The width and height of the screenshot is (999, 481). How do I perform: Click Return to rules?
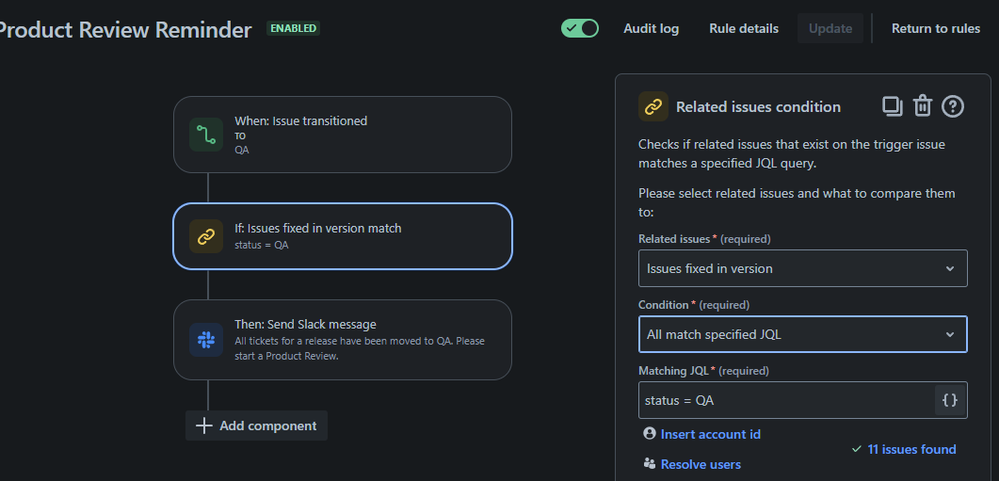[x=936, y=28]
